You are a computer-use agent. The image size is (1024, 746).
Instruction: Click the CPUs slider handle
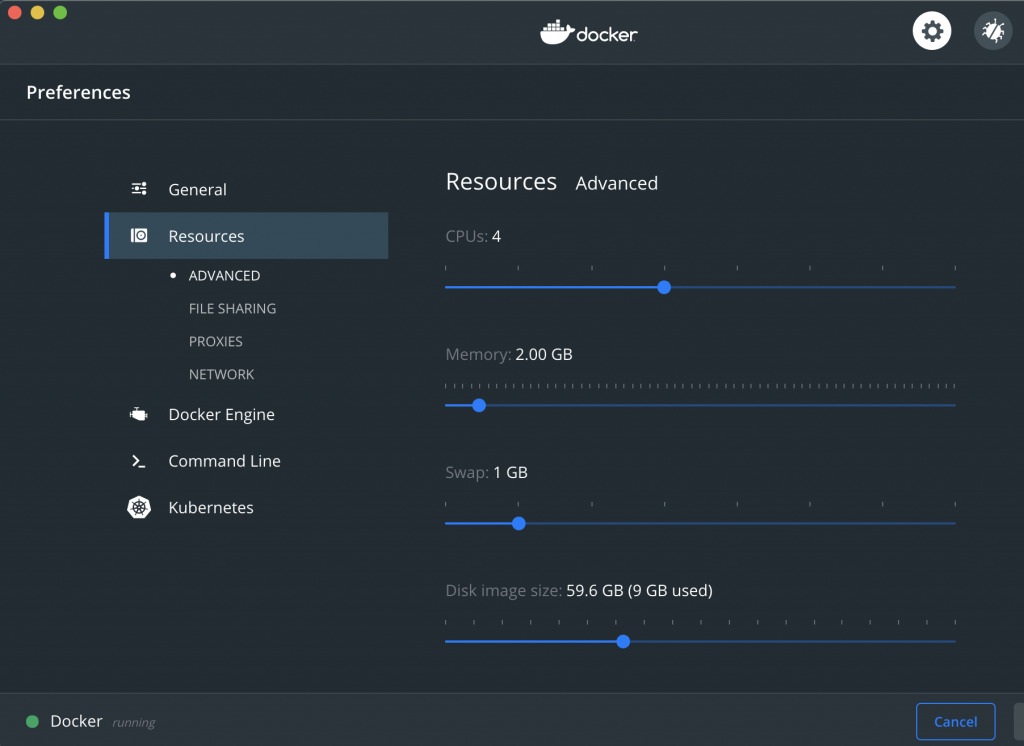click(664, 287)
